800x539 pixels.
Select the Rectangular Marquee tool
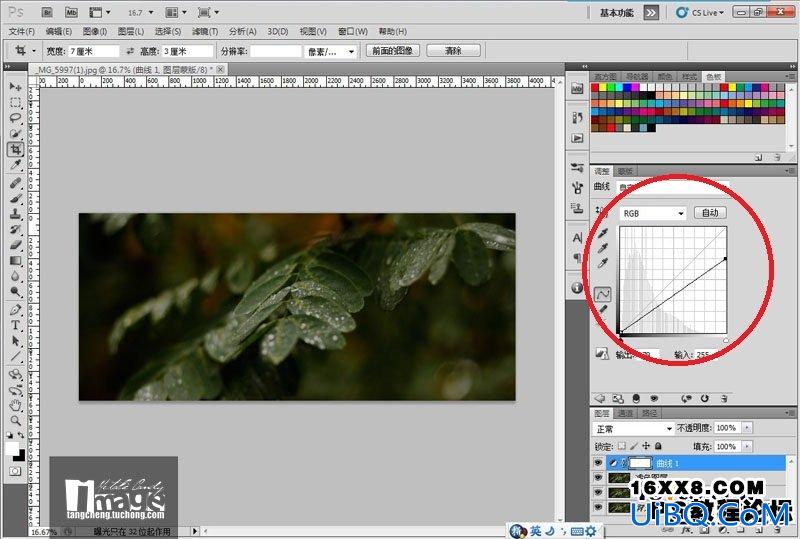tap(15, 103)
